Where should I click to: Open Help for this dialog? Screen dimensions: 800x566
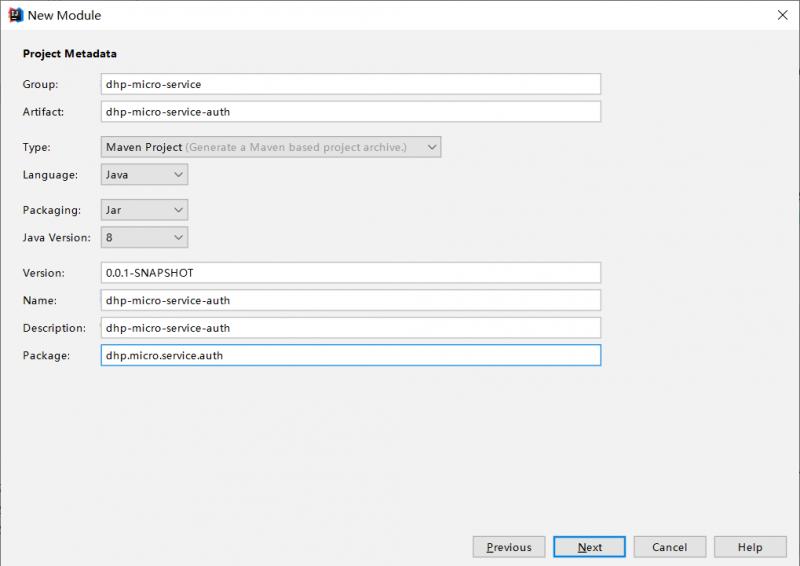click(x=750, y=547)
